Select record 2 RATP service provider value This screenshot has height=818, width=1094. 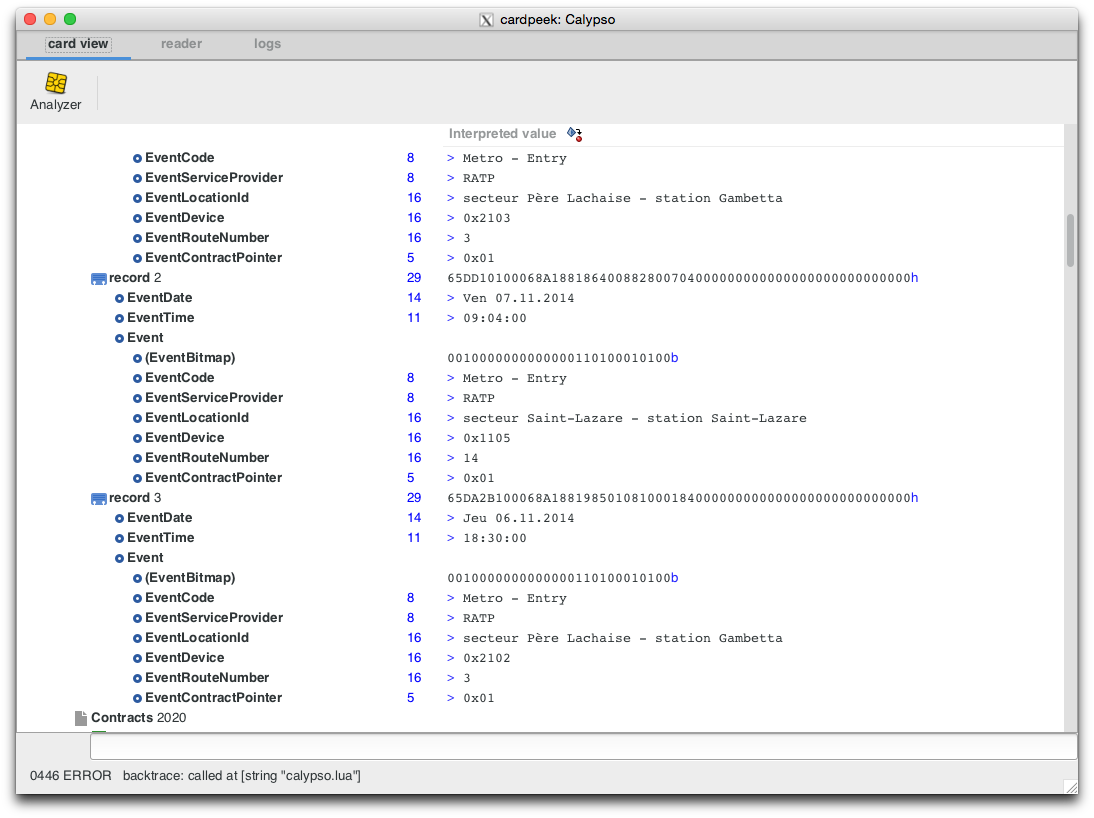point(479,398)
